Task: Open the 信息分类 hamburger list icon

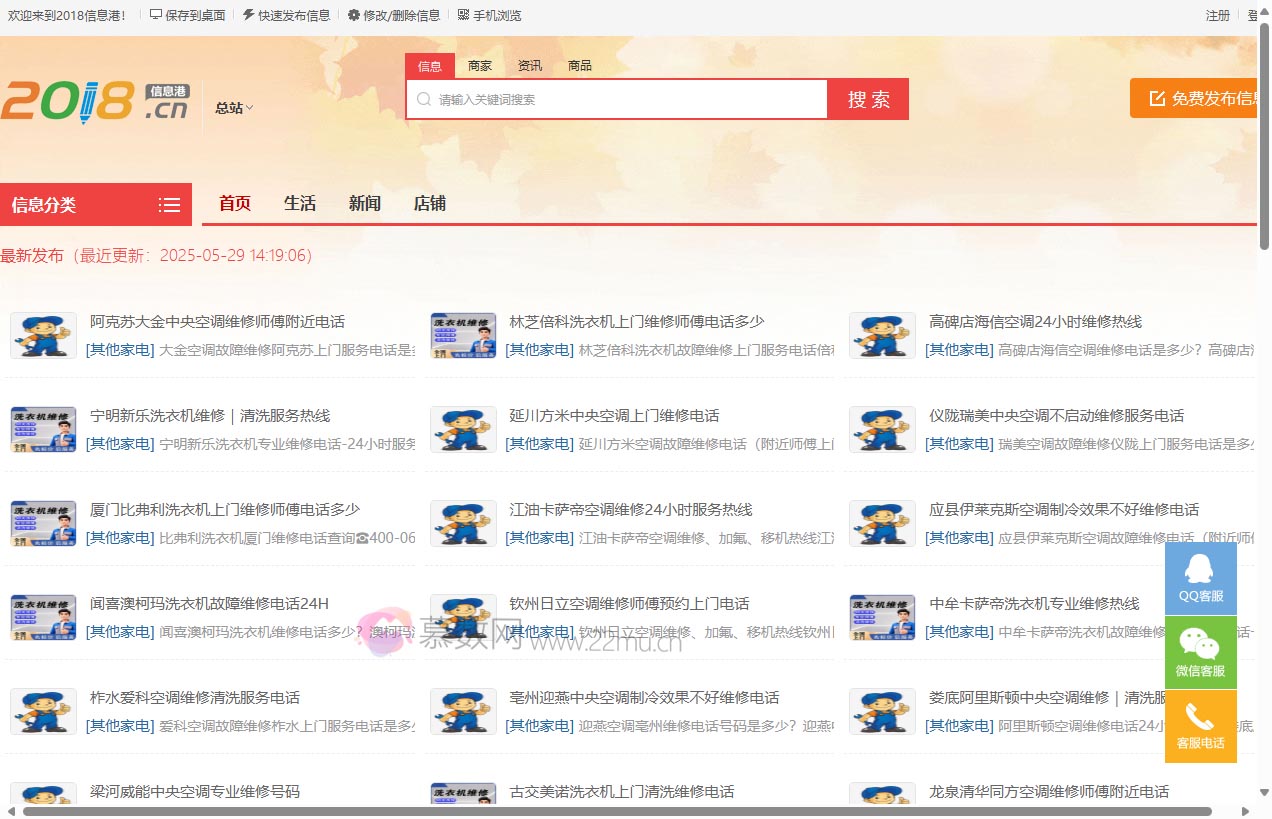Action: pyautogui.click(x=169, y=205)
